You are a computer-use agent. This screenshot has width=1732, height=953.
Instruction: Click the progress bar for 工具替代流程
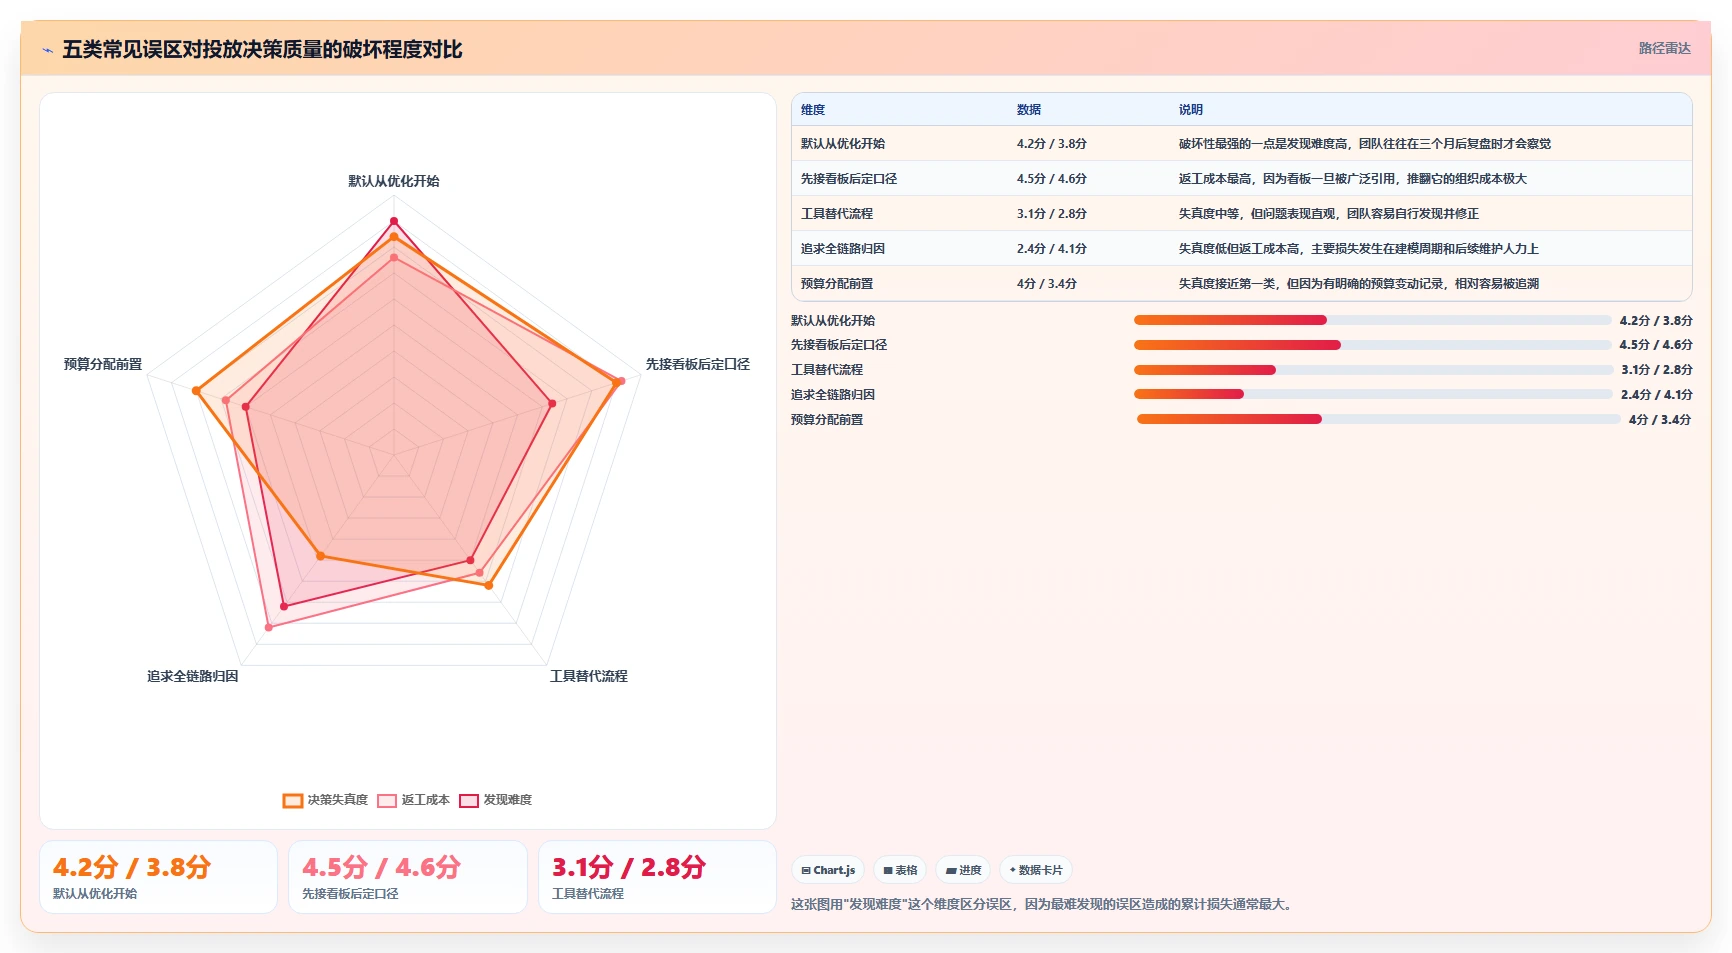[1373, 370]
